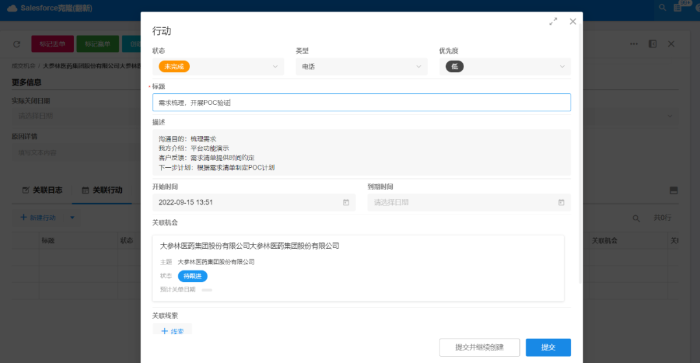This screenshot has height=363, width=700.
Task: Switch to the 关联行动 tab
Action: pyautogui.click(x=102, y=190)
